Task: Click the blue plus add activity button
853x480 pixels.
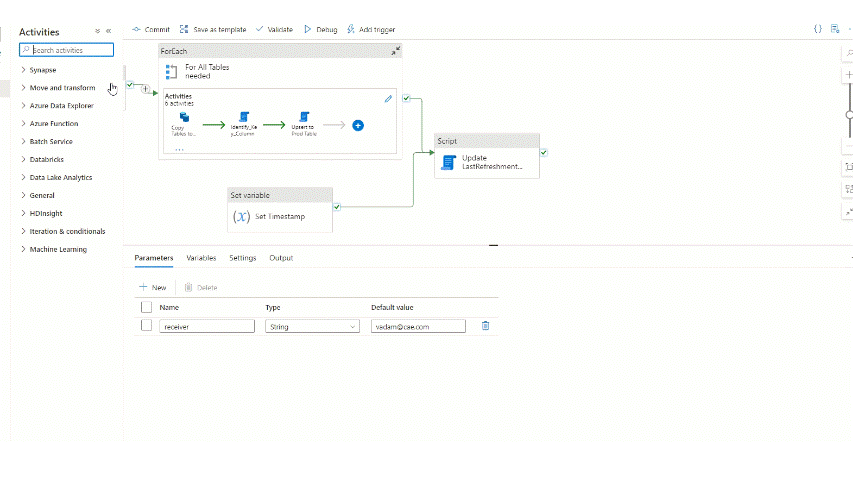Action: [x=357, y=125]
